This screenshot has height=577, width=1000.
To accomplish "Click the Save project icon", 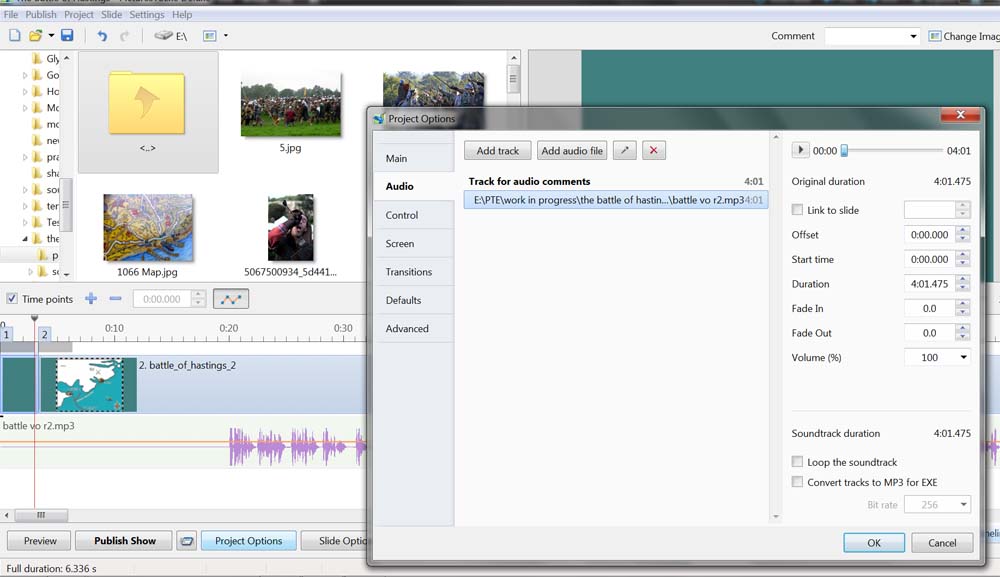I will (67, 36).
